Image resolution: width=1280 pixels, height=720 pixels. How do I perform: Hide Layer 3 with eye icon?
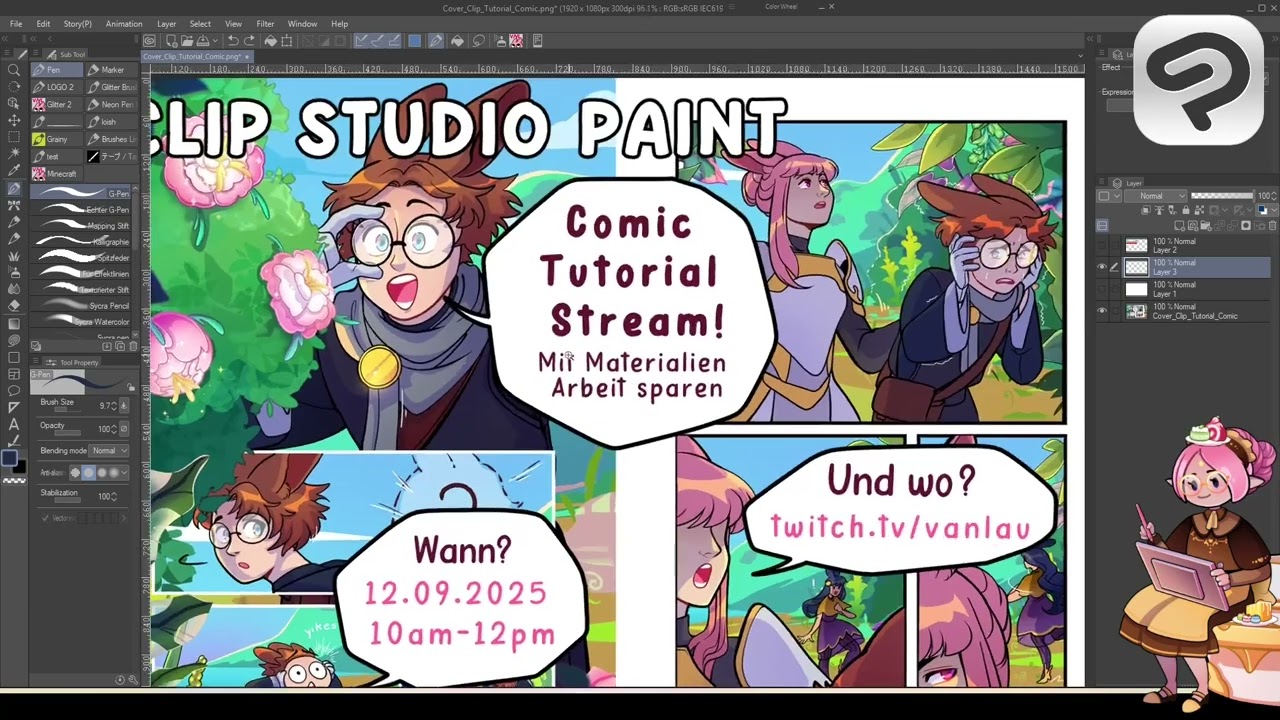[1102, 267]
